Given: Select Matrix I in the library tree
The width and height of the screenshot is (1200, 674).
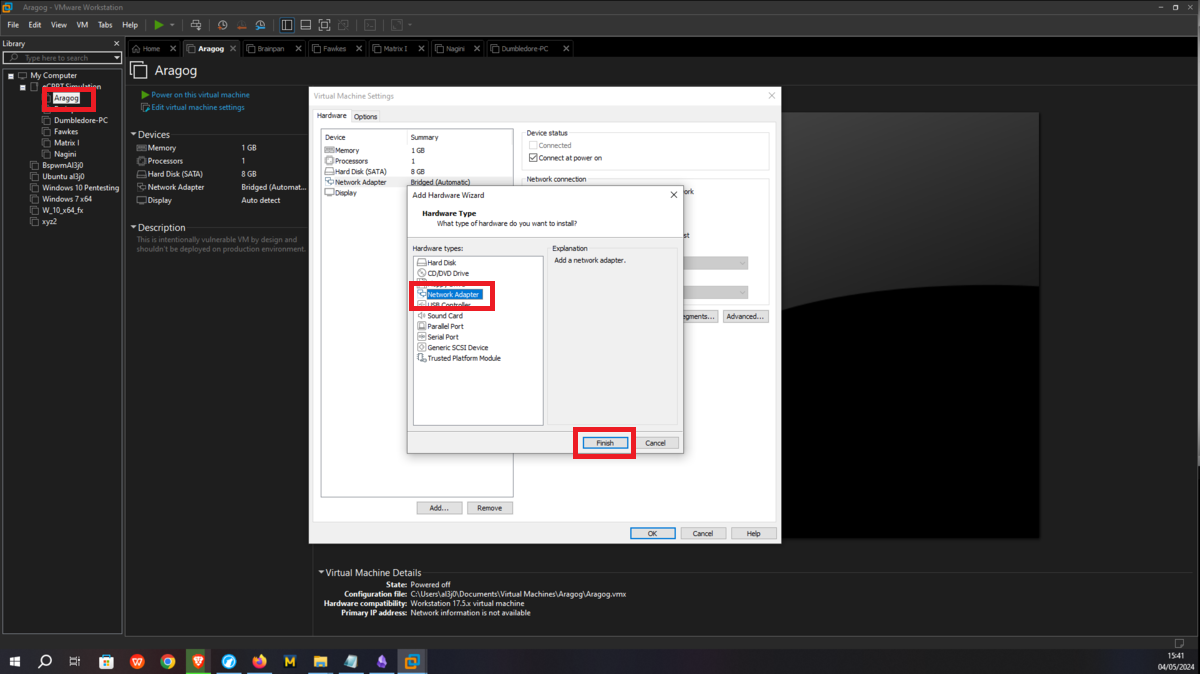Looking at the screenshot, I should point(67,142).
